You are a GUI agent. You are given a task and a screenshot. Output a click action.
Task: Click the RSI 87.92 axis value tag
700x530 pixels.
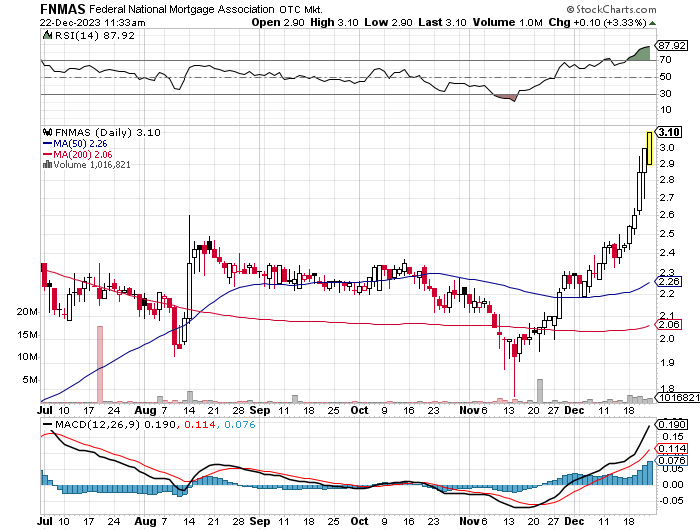click(x=671, y=46)
